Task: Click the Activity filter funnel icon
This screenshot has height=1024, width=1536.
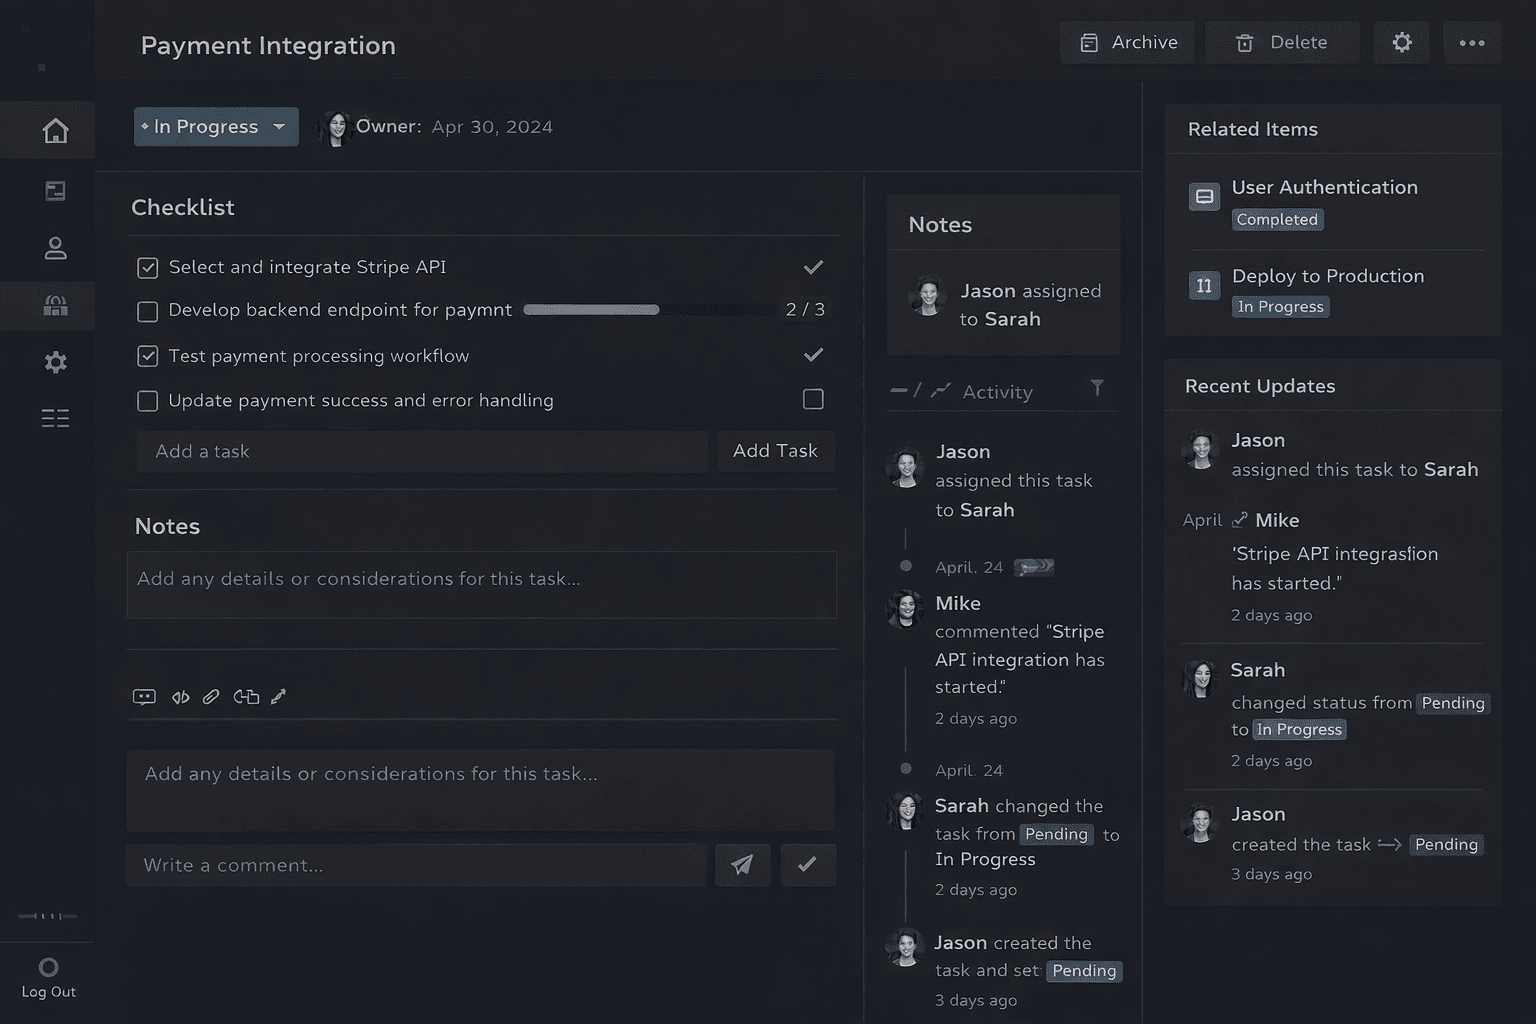Action: point(1097,388)
